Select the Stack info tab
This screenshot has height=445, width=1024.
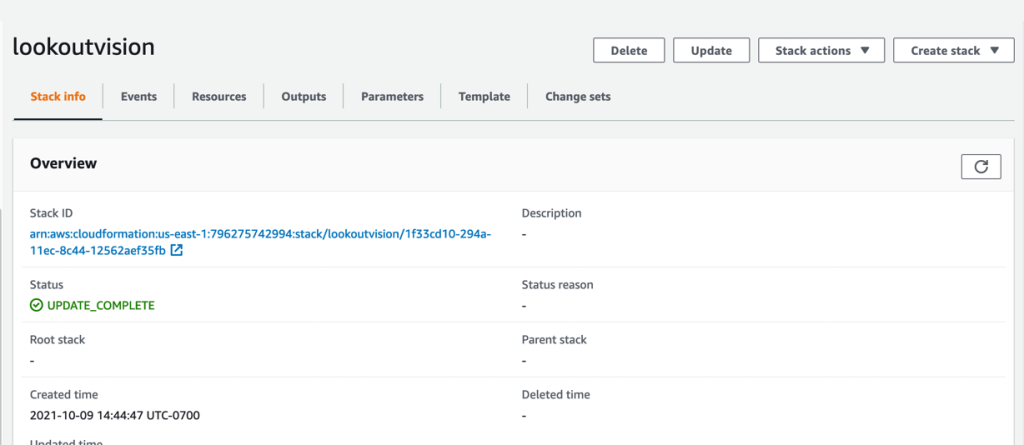pyautogui.click(x=58, y=97)
